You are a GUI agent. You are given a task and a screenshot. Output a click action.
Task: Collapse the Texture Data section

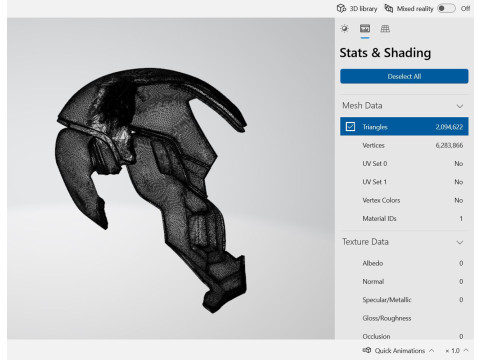460,242
